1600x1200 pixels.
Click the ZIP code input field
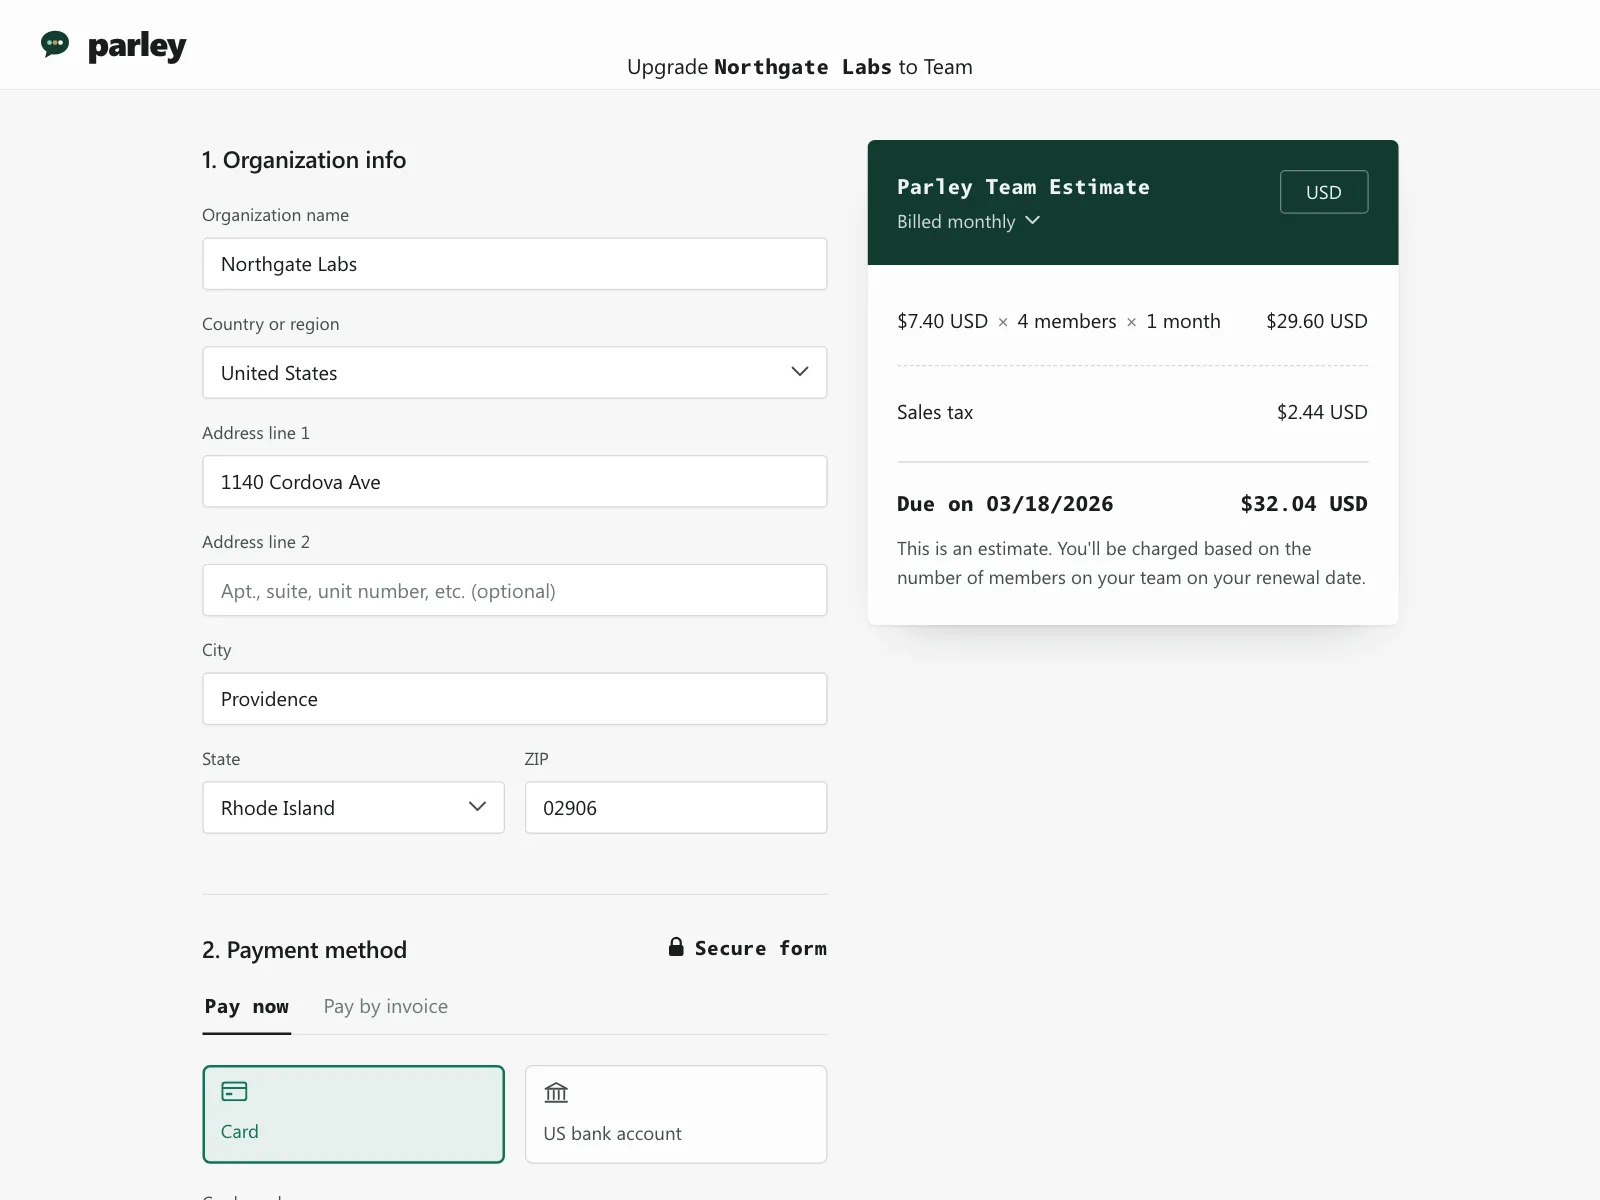[x=676, y=808]
